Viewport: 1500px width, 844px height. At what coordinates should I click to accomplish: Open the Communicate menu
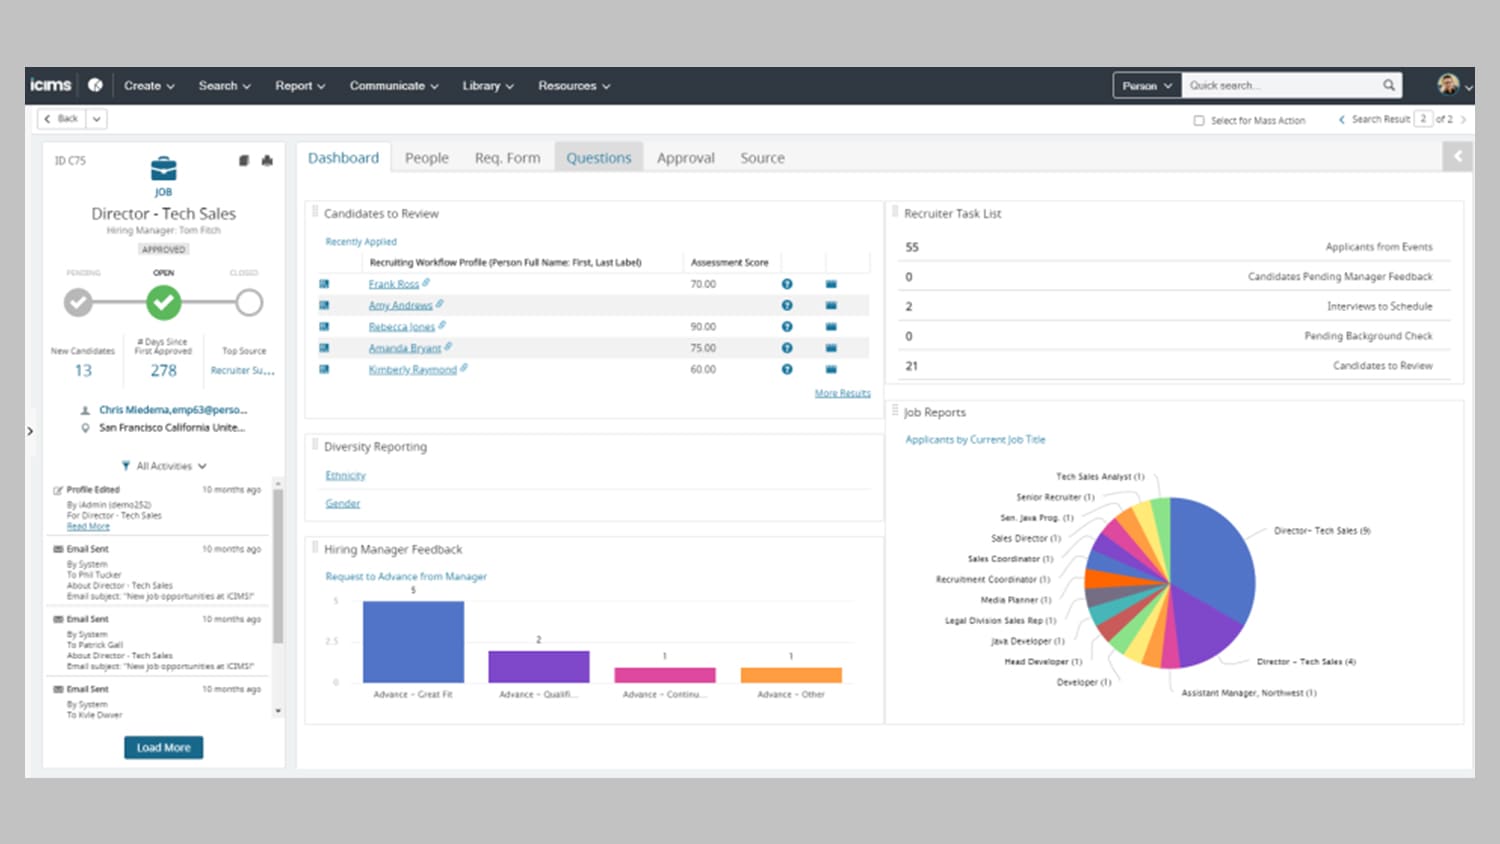coord(393,86)
